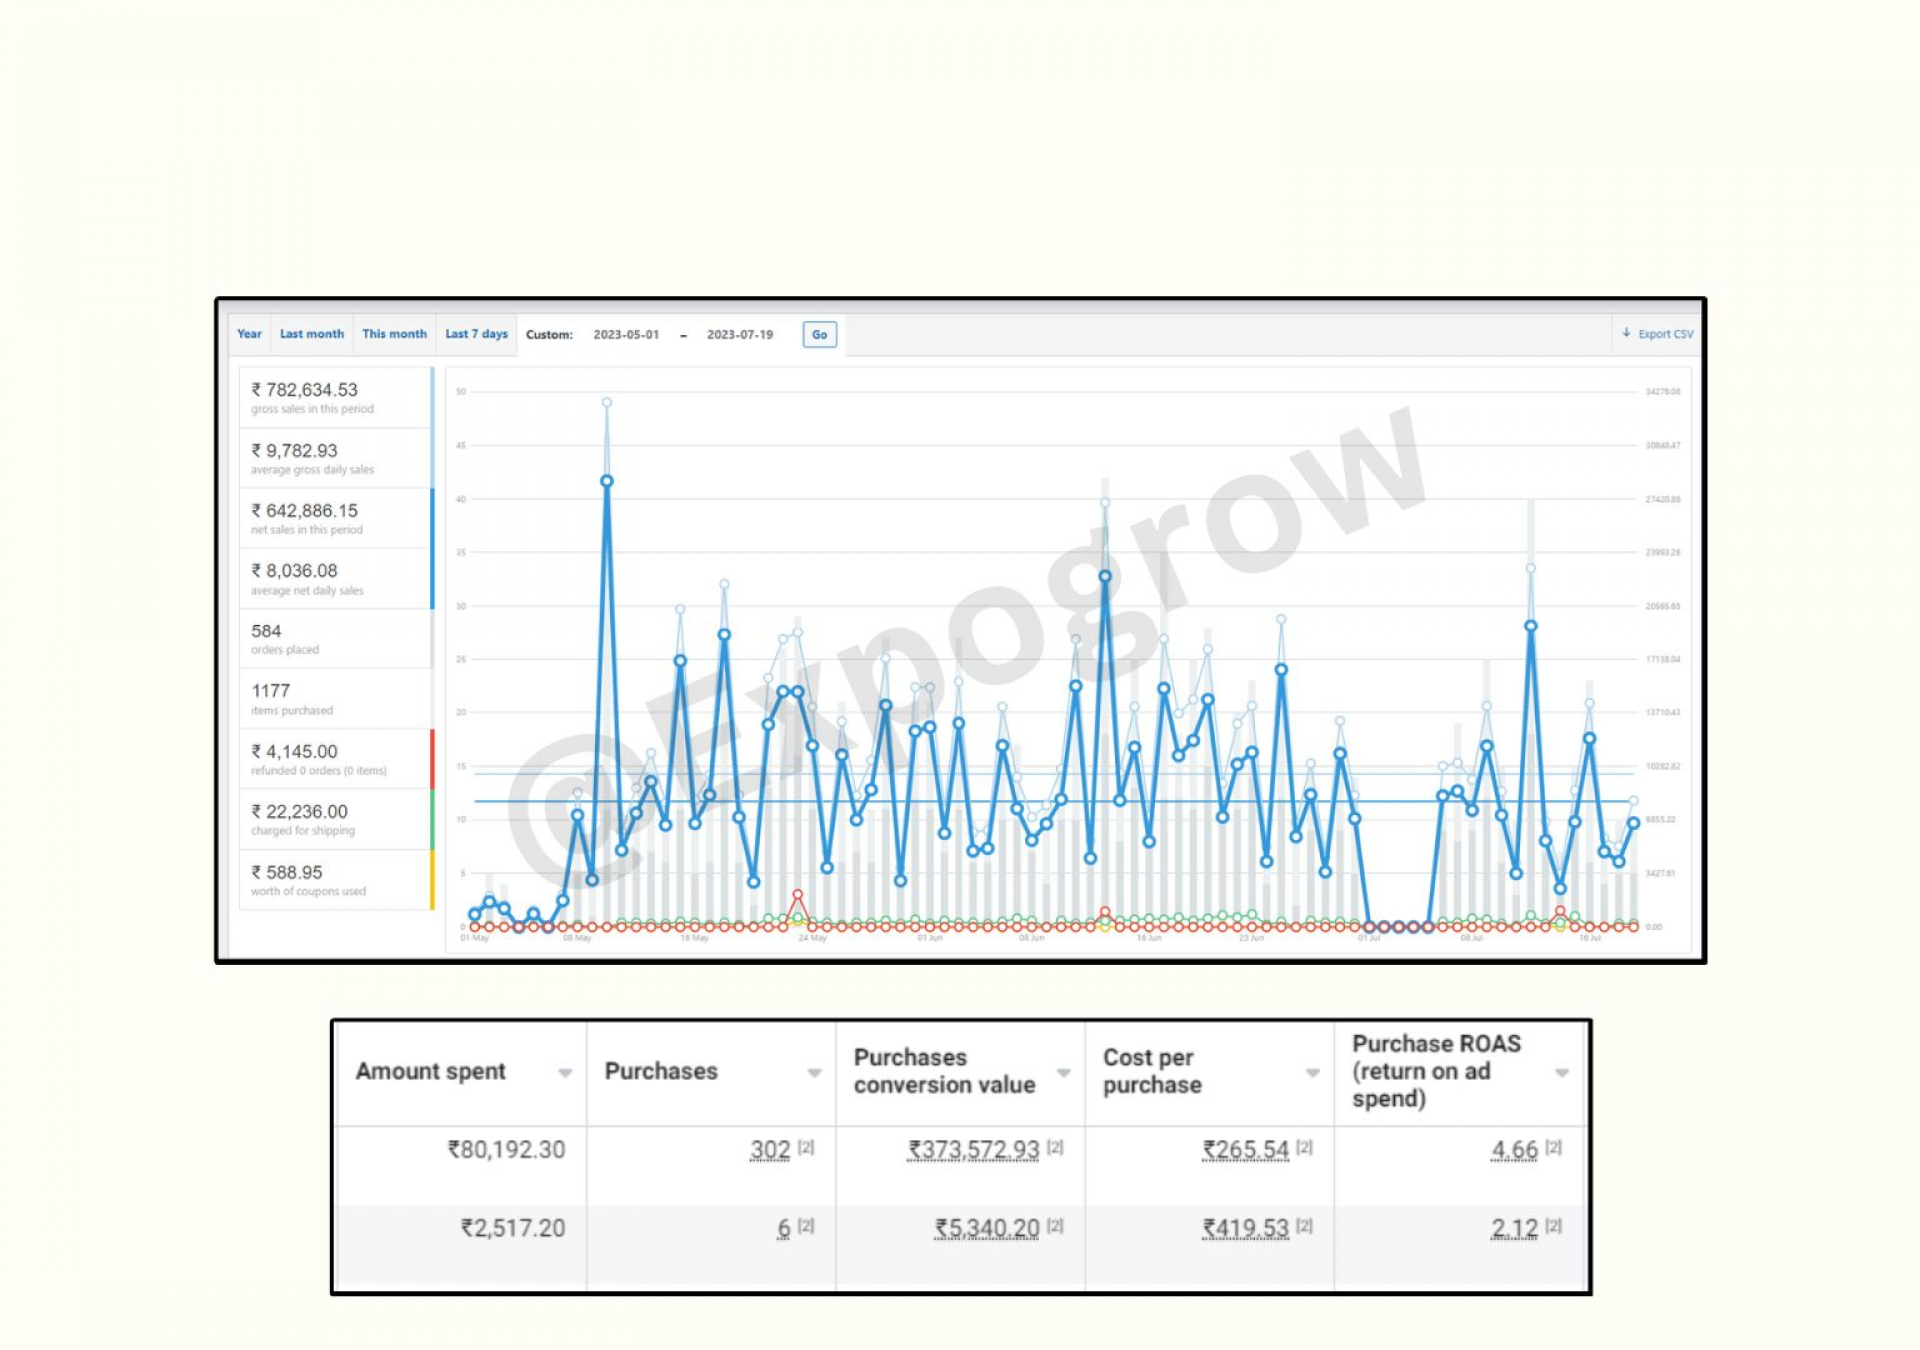The width and height of the screenshot is (1920, 1350).
Task: Open the 302 purchases detail link
Action: coord(770,1150)
